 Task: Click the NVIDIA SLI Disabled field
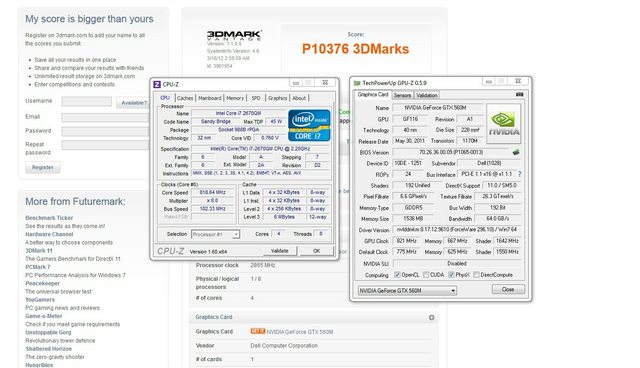[457, 264]
